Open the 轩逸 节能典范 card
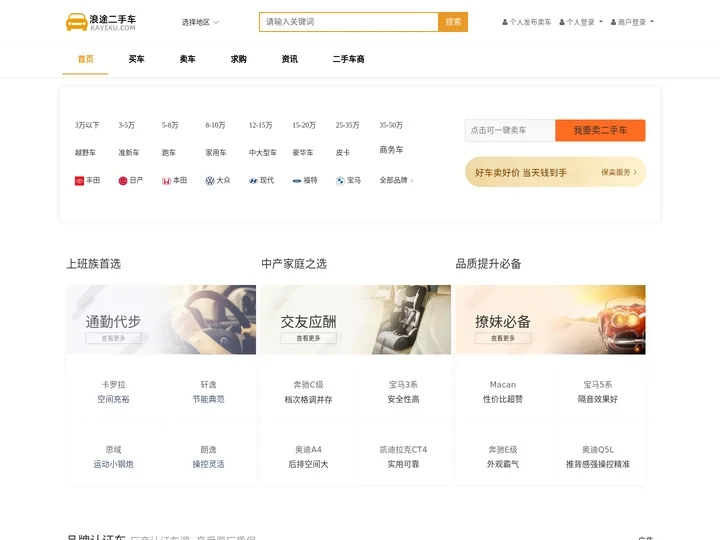The width and height of the screenshot is (720, 540). (x=208, y=392)
